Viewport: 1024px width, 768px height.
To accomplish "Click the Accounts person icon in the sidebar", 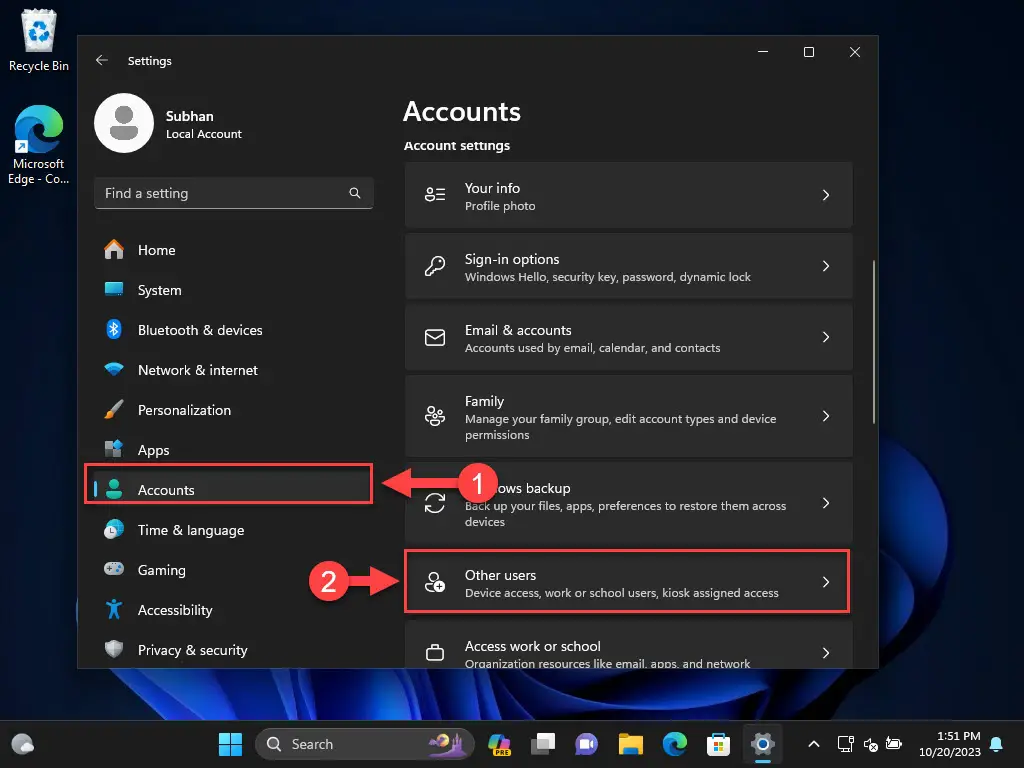I will [114, 489].
